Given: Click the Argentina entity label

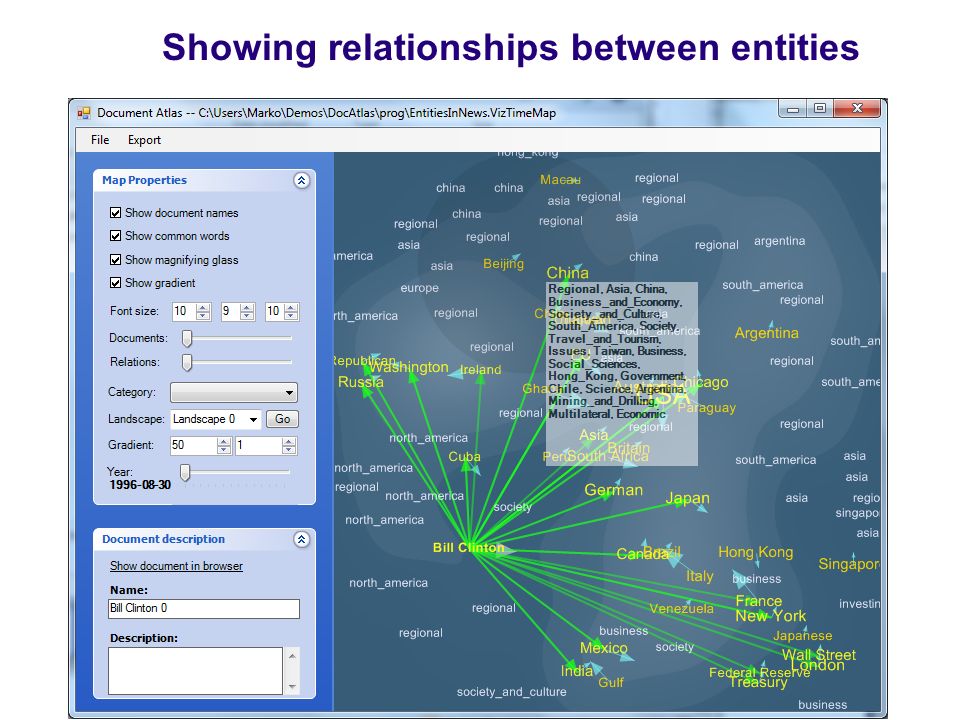Looking at the screenshot, I should pyautogui.click(x=767, y=333).
